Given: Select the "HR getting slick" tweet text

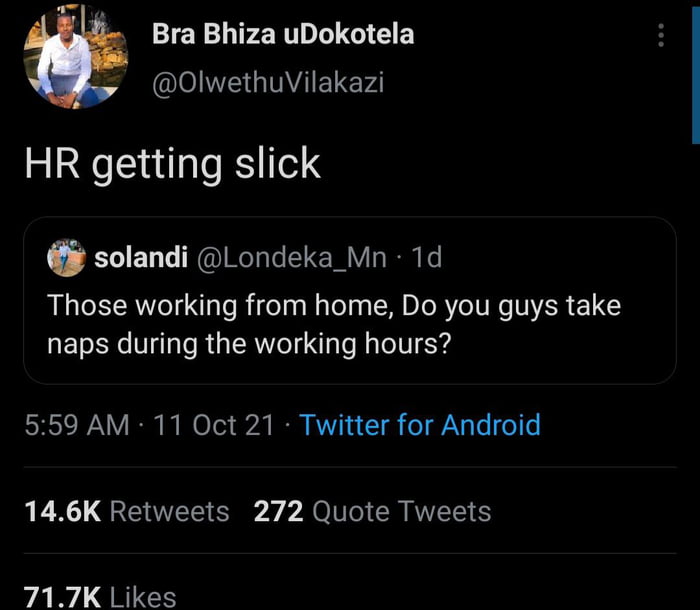Looking at the screenshot, I should (172, 163).
